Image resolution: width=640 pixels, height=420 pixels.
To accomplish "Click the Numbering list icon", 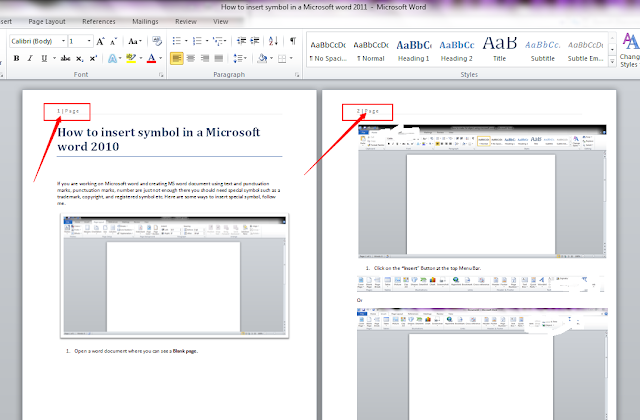I will point(197,41).
